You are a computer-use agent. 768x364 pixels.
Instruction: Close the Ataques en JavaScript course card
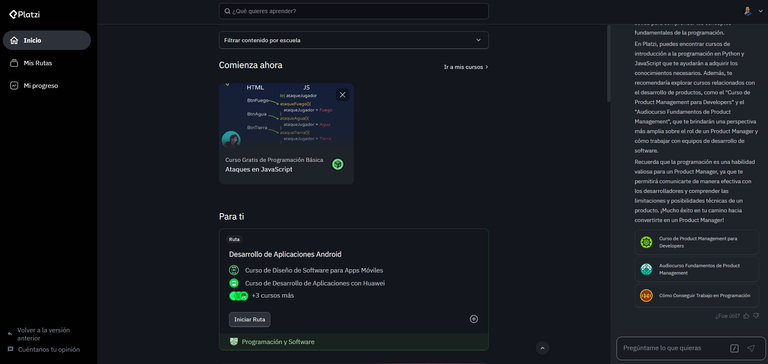342,95
